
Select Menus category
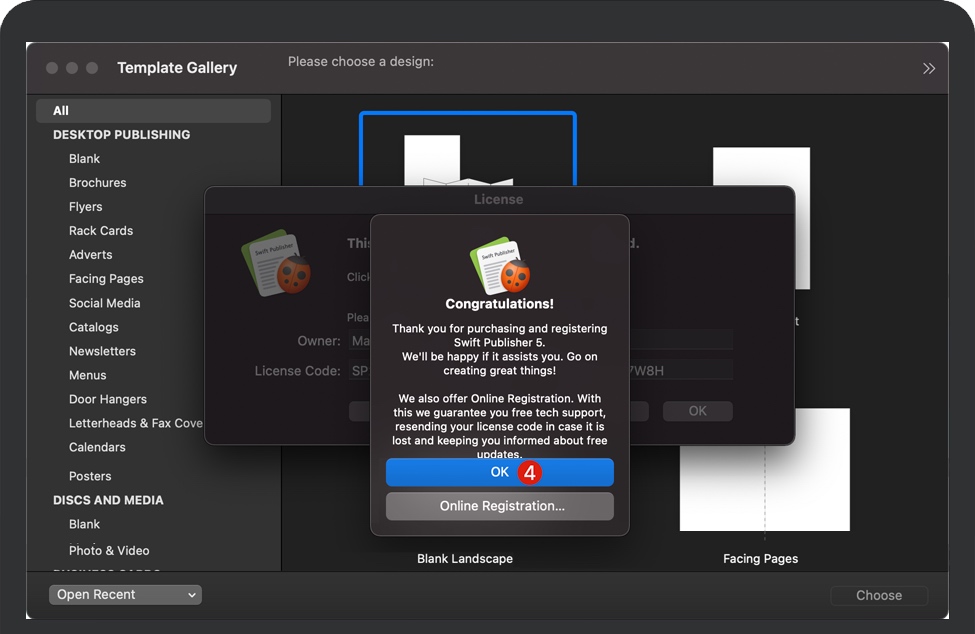[87, 375]
